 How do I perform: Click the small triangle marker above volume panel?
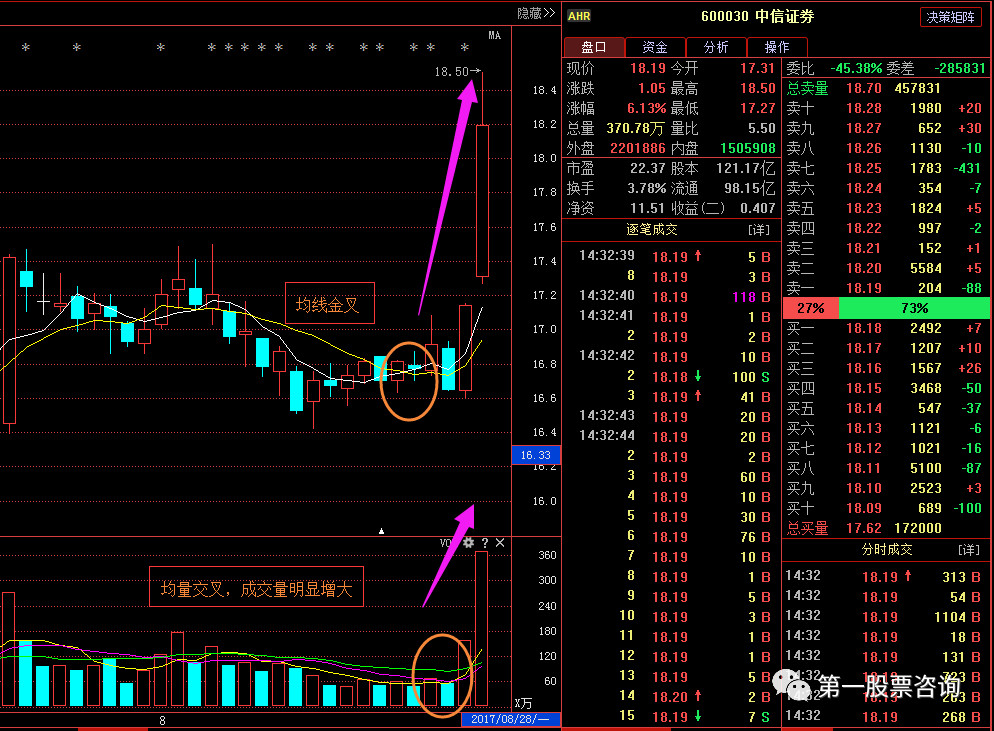[381, 531]
